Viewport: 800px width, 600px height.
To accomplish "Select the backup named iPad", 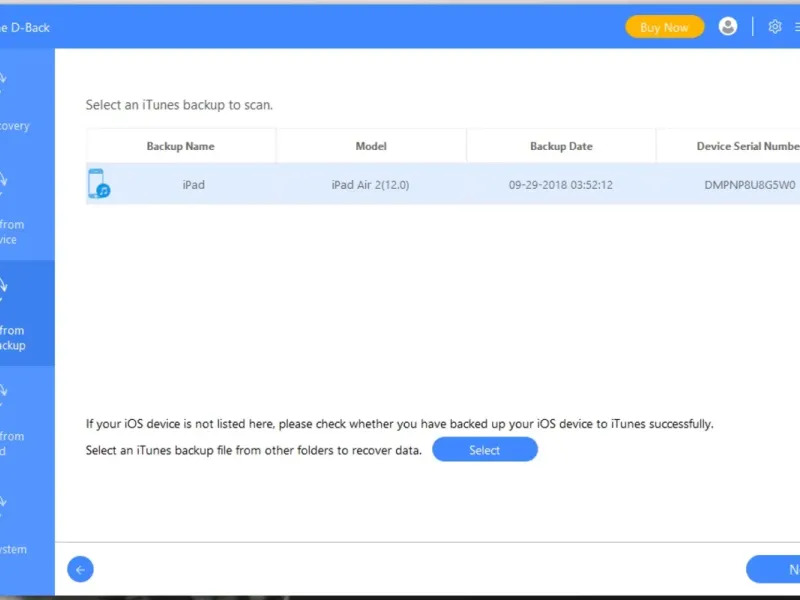I will tap(194, 185).
